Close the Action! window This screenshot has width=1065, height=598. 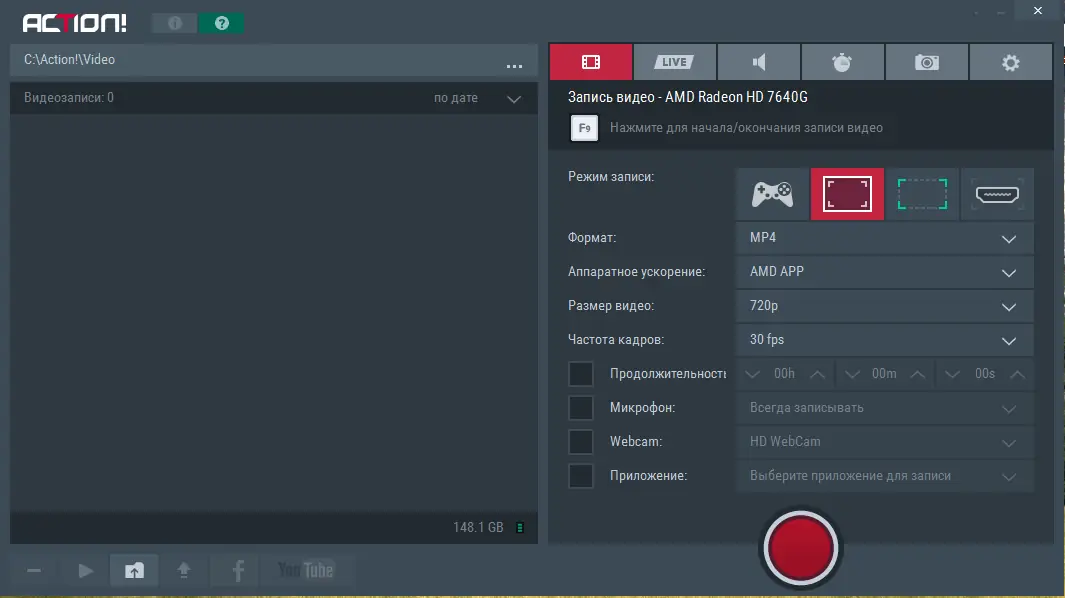[x=1037, y=11]
